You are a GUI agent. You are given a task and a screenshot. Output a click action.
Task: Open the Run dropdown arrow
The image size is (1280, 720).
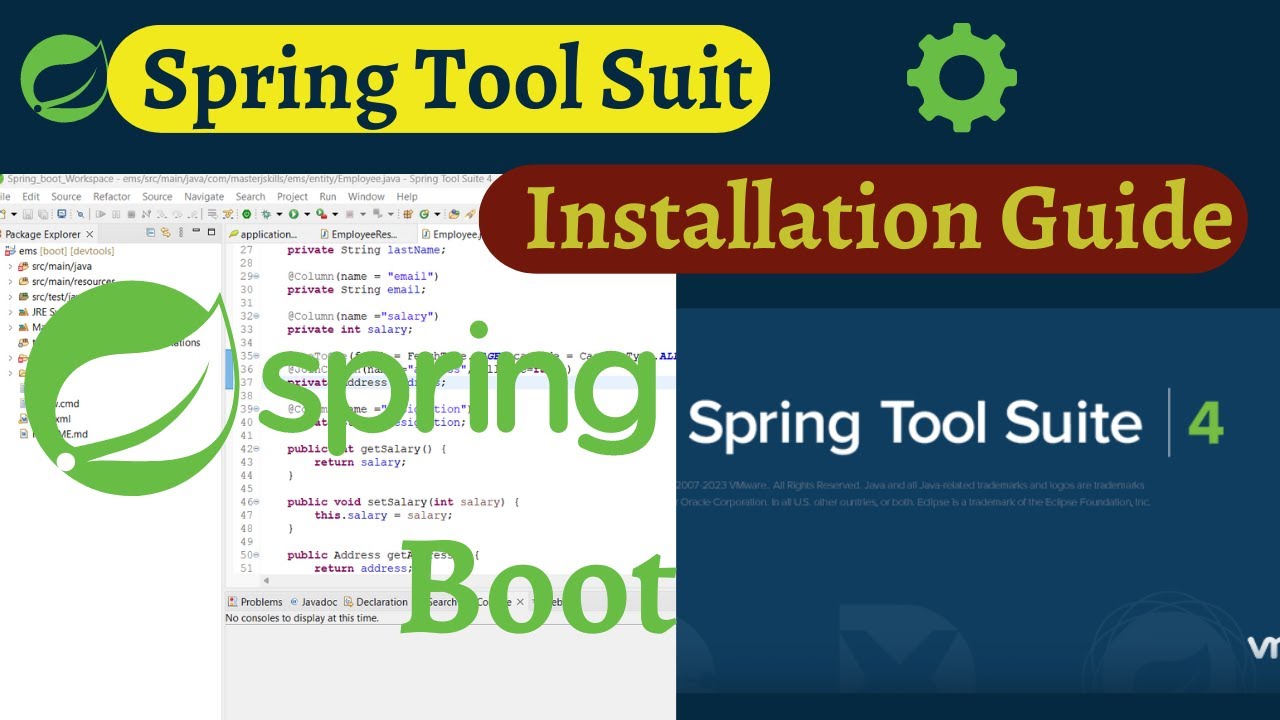tap(307, 214)
